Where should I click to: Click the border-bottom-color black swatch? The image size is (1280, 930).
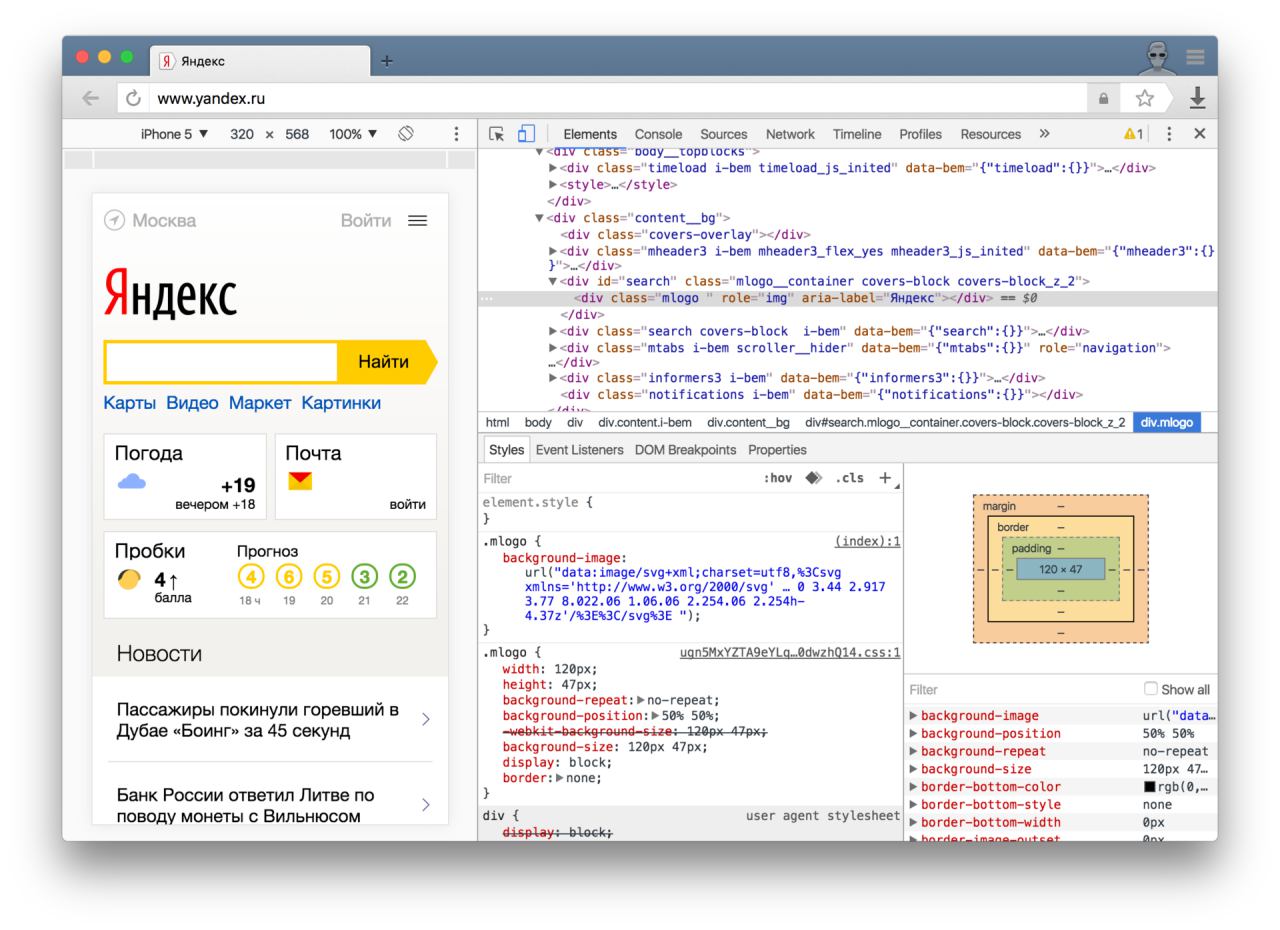[1149, 787]
